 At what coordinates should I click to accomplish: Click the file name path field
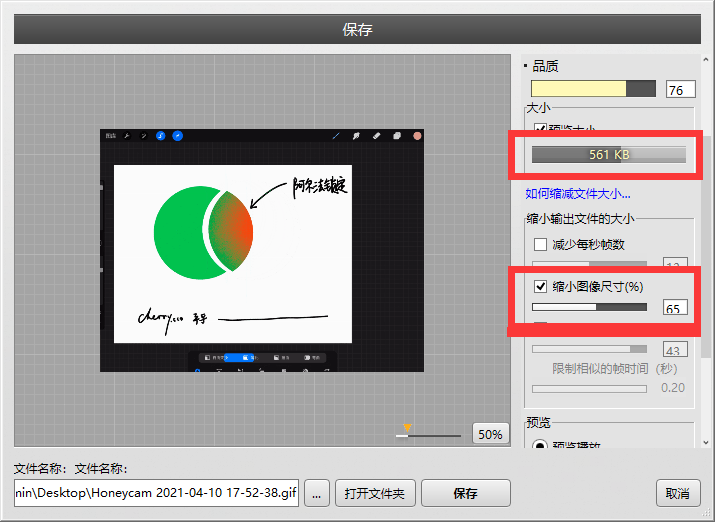point(156,493)
